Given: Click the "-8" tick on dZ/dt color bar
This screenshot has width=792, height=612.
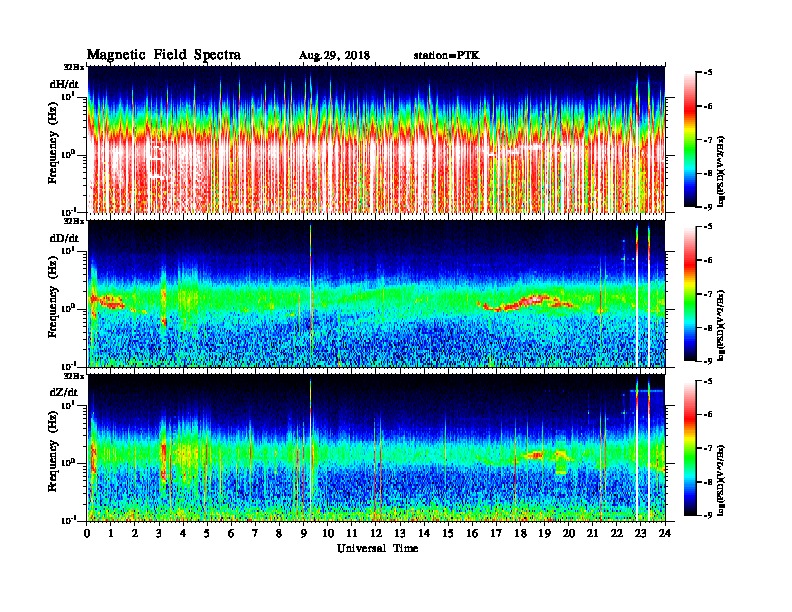Looking at the screenshot, I should click(708, 482).
